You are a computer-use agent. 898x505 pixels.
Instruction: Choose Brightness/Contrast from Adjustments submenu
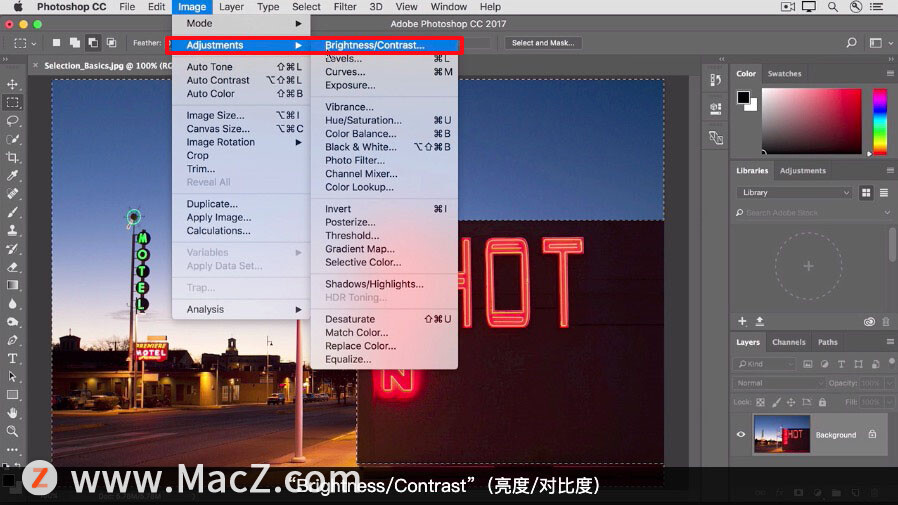pos(375,45)
